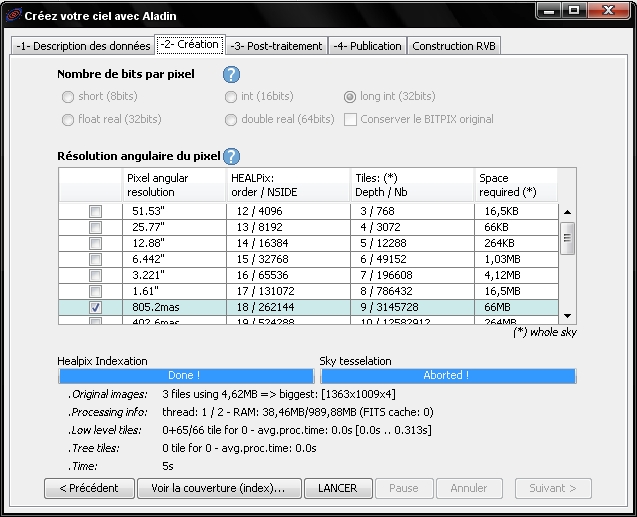Click the 4,12MB space cell
637x517 pixels.
(x=516, y=275)
